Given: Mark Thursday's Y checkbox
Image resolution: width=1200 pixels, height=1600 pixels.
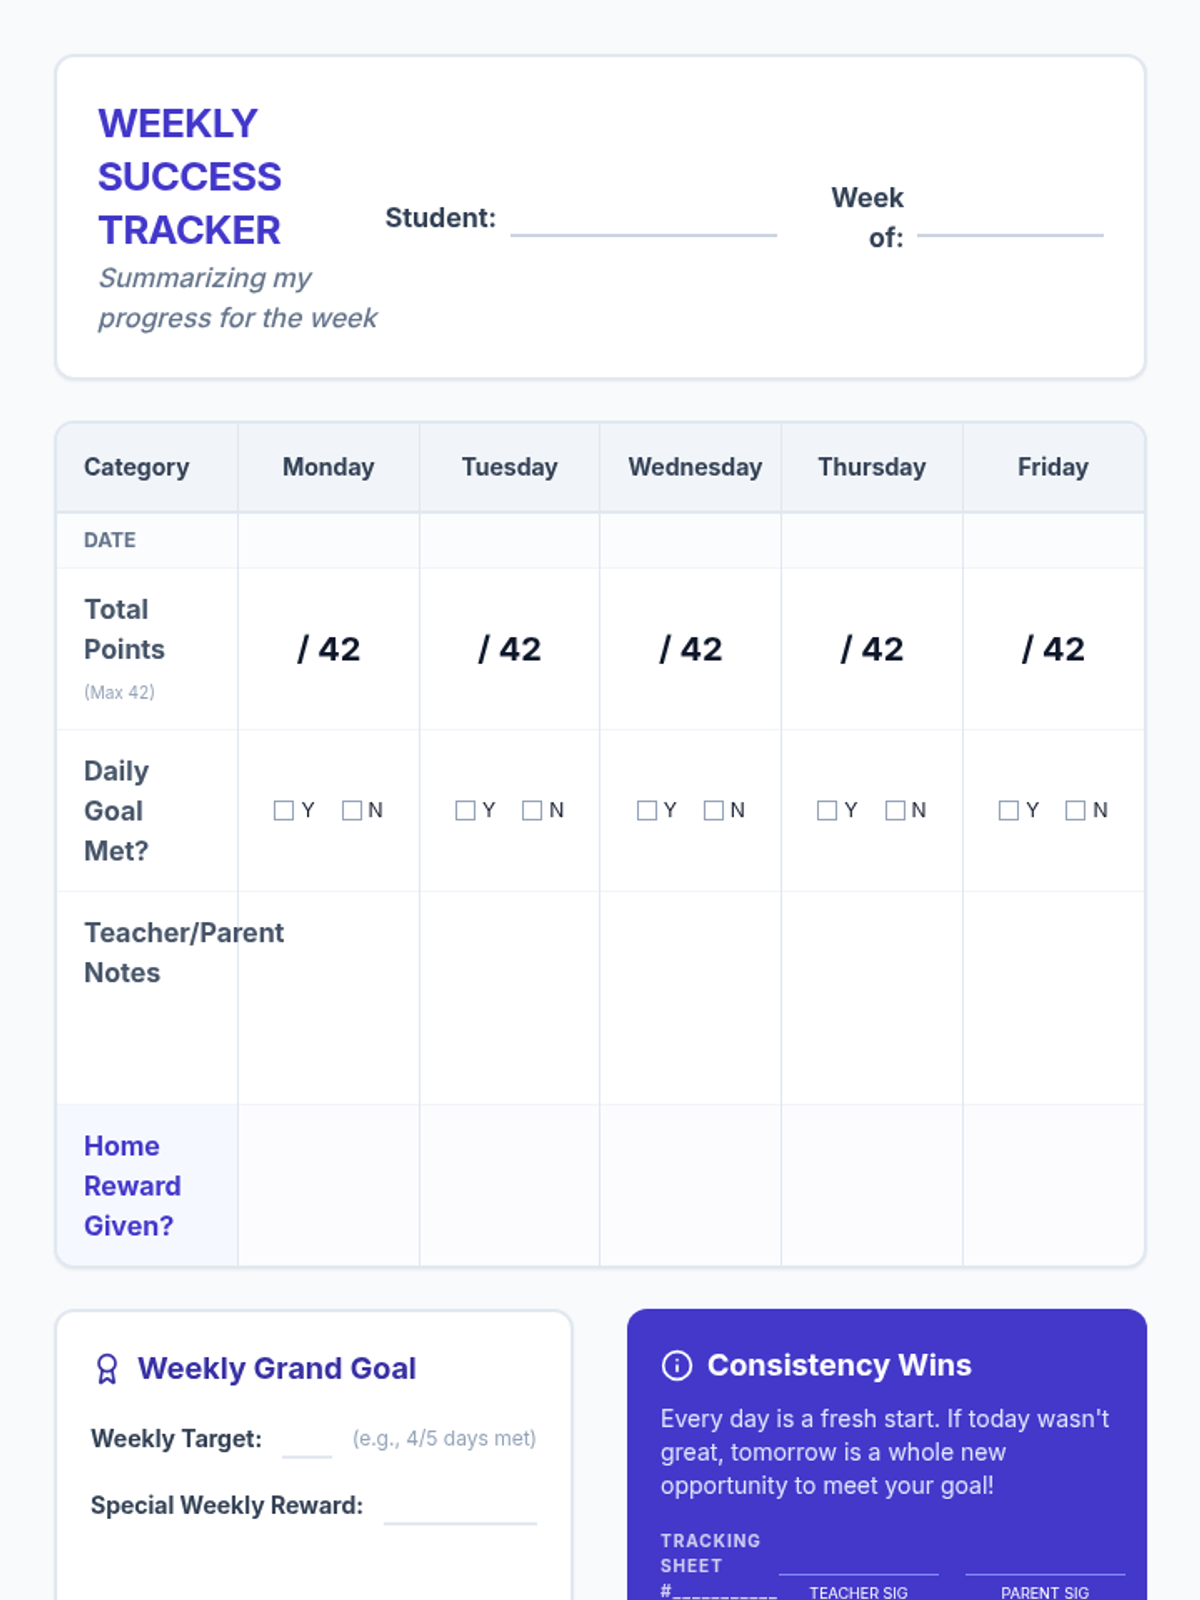Looking at the screenshot, I should coord(827,810).
